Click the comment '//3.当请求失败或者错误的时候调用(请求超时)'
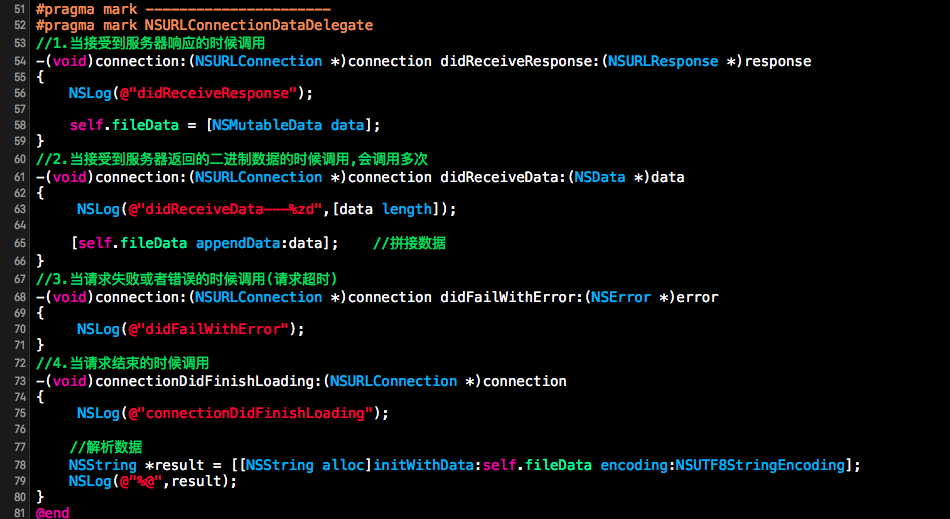 [187, 279]
